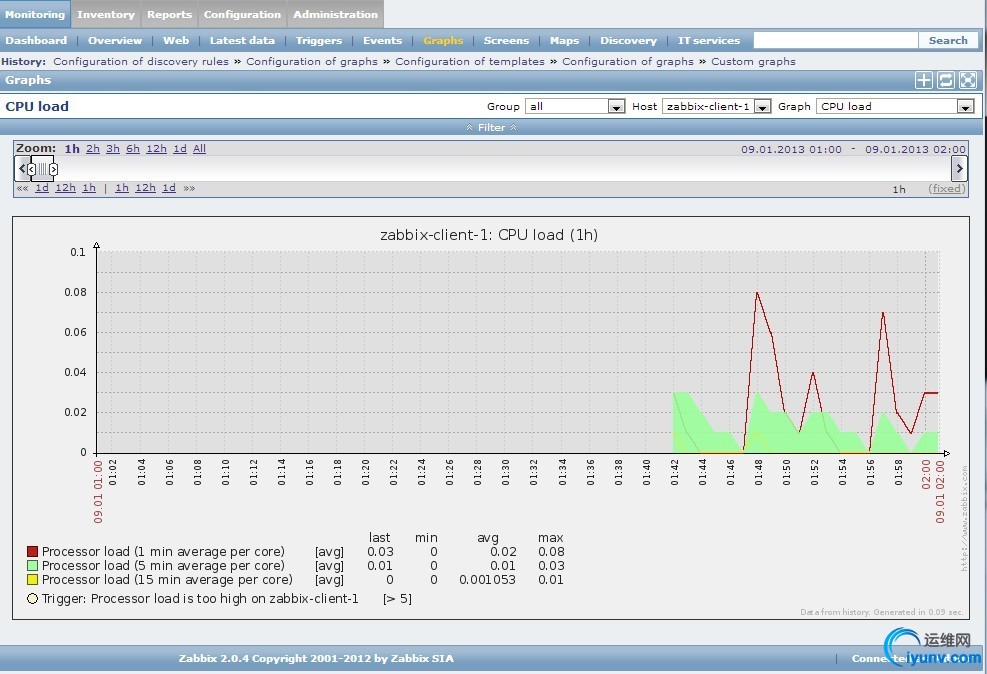Set zoom to 12h
Viewport: 987px width, 674px height.
(156, 149)
